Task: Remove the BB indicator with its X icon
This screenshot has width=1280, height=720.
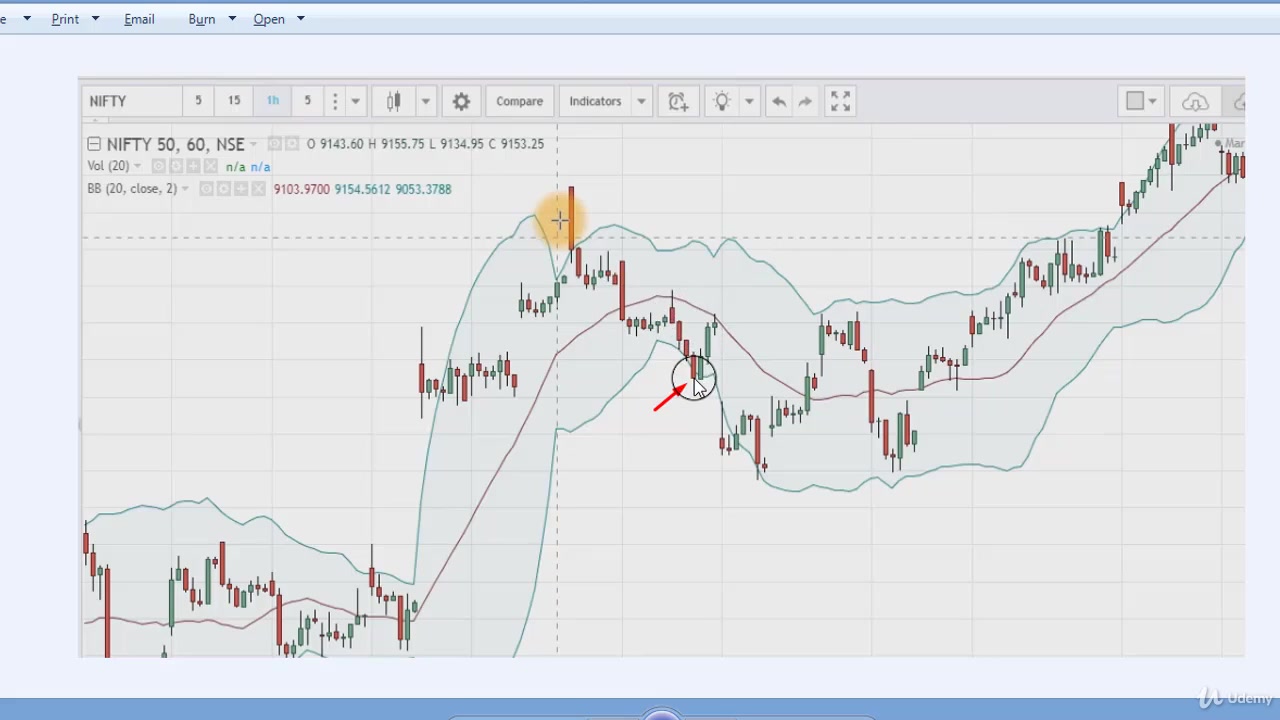Action: tap(258, 189)
